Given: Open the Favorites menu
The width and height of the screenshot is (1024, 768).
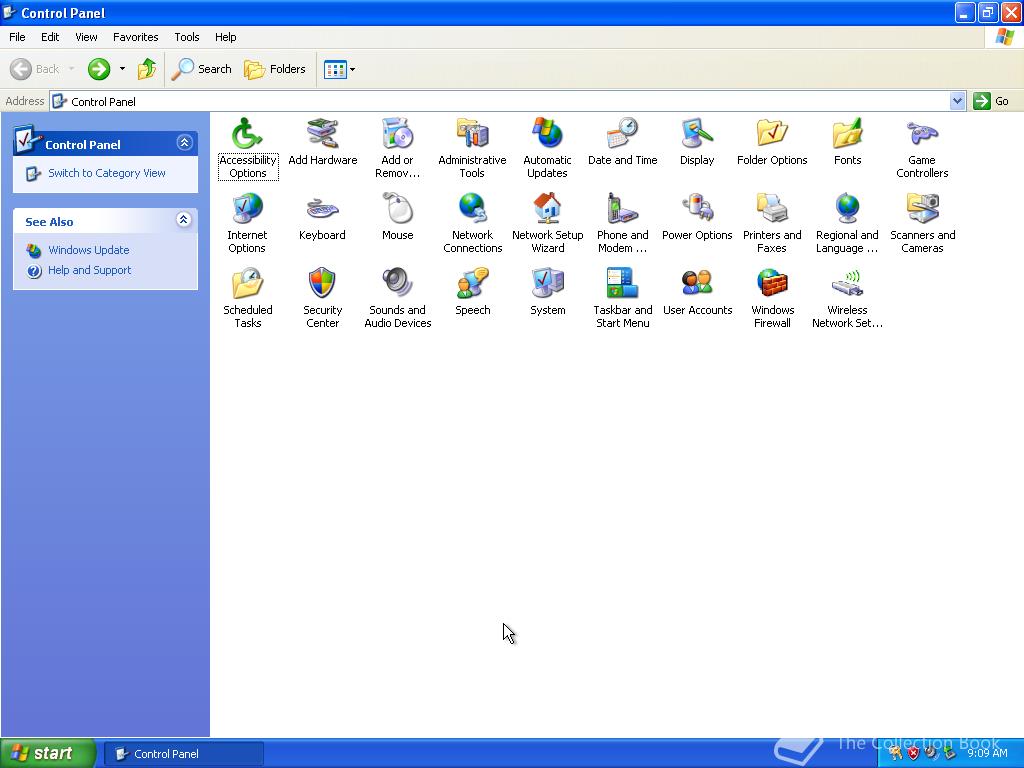Looking at the screenshot, I should (x=135, y=37).
